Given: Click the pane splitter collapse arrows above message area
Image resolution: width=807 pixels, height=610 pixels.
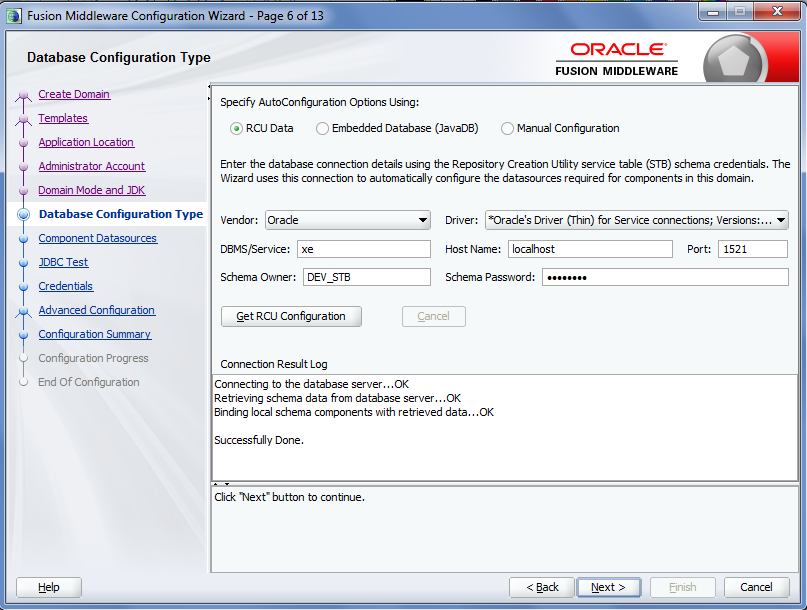Looking at the screenshot, I should 221,484.
